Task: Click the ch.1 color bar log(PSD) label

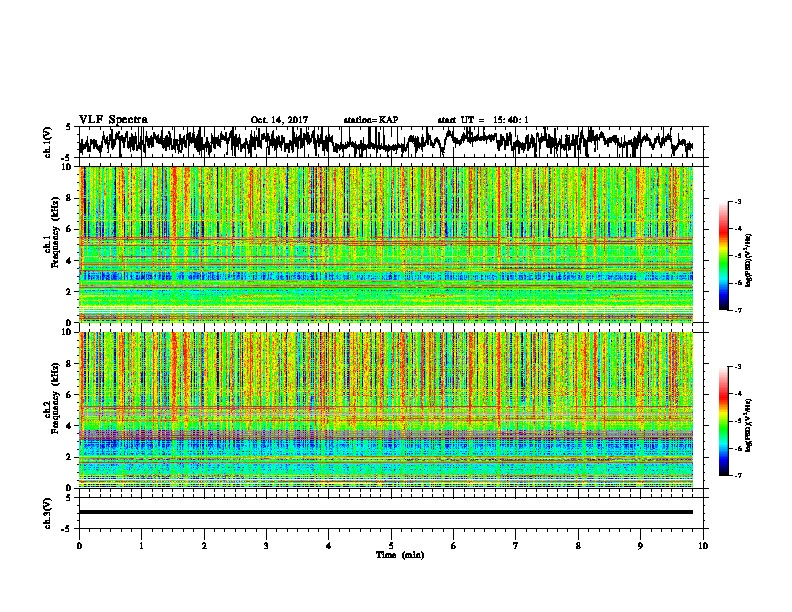Action: coord(748,260)
